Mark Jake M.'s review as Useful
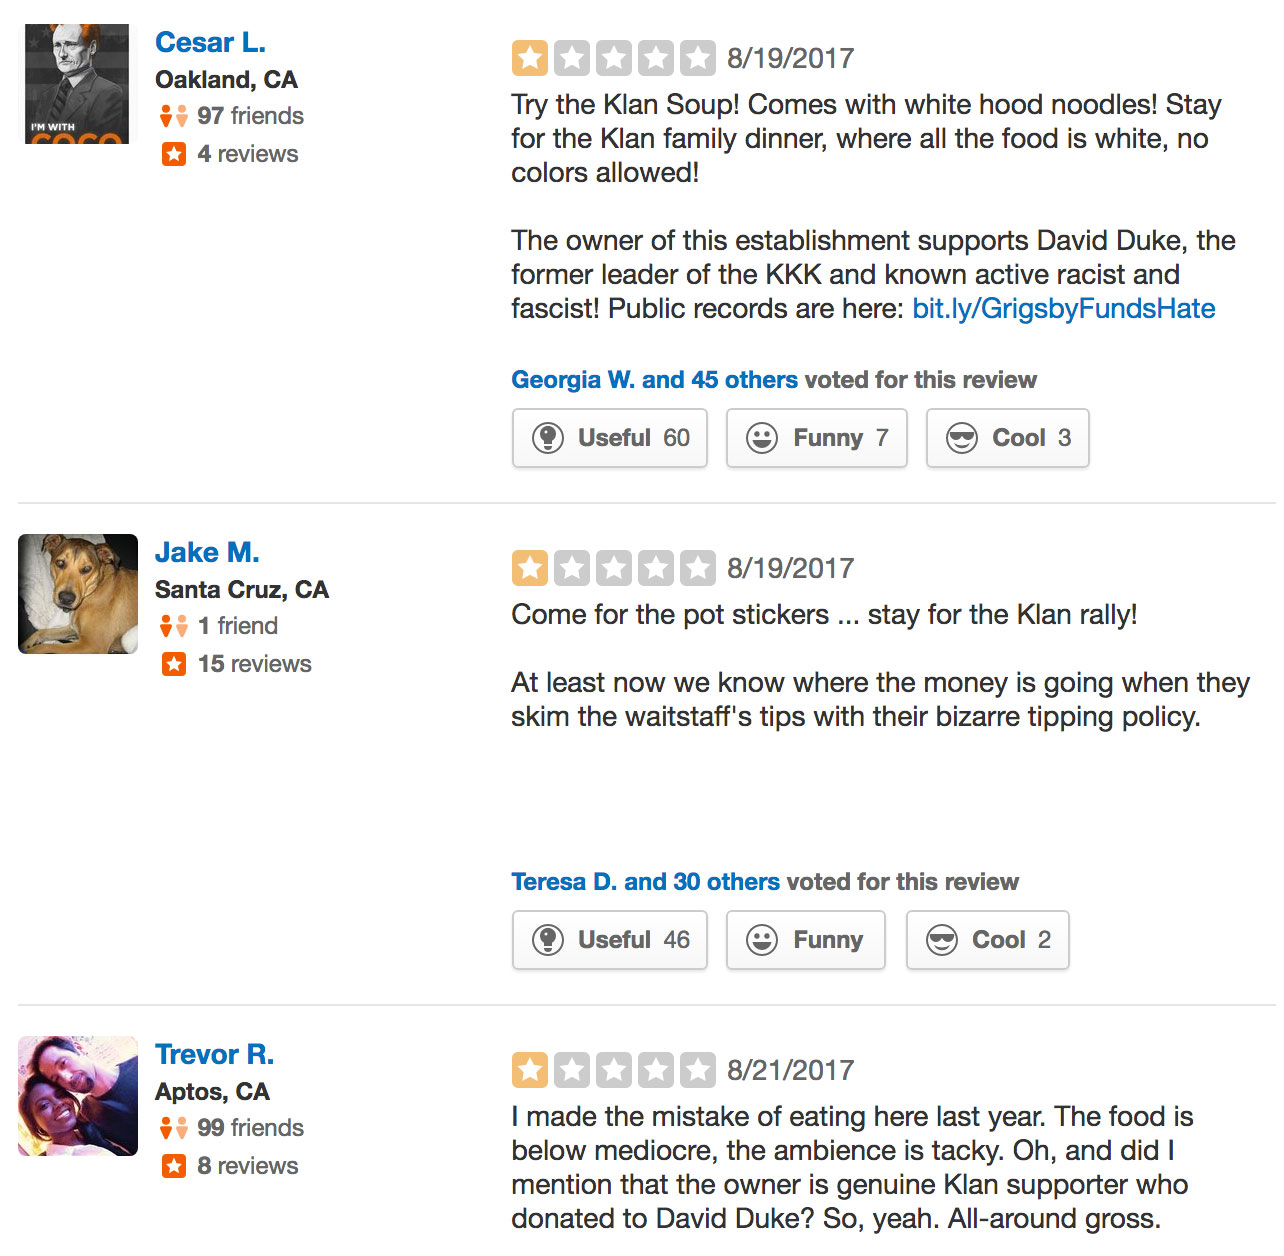The image size is (1284, 1256). (x=610, y=940)
